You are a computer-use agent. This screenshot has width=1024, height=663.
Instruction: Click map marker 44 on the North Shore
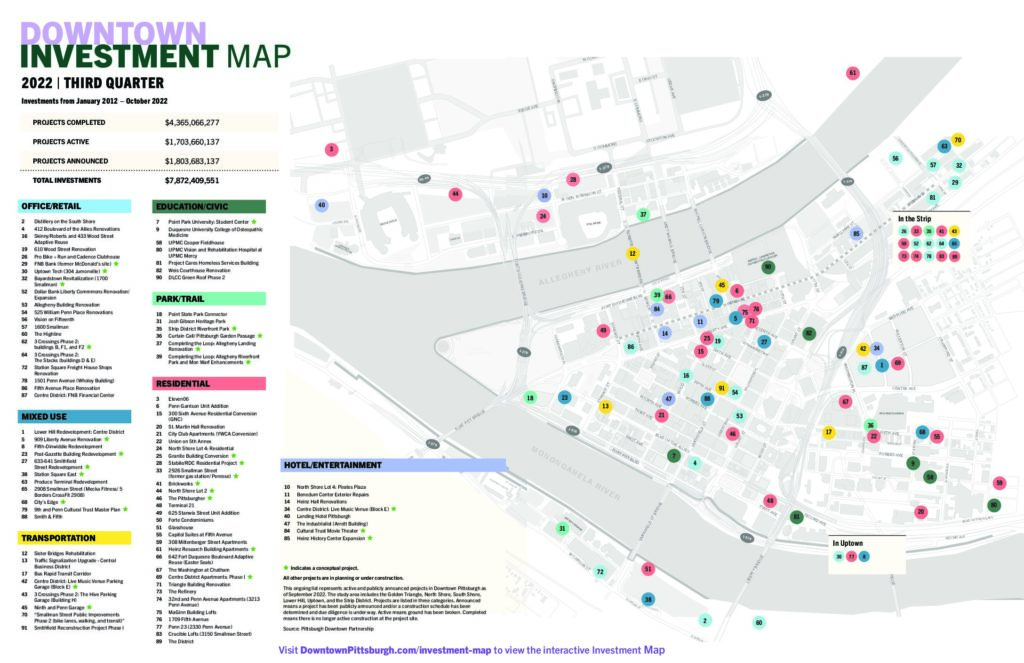pos(455,193)
